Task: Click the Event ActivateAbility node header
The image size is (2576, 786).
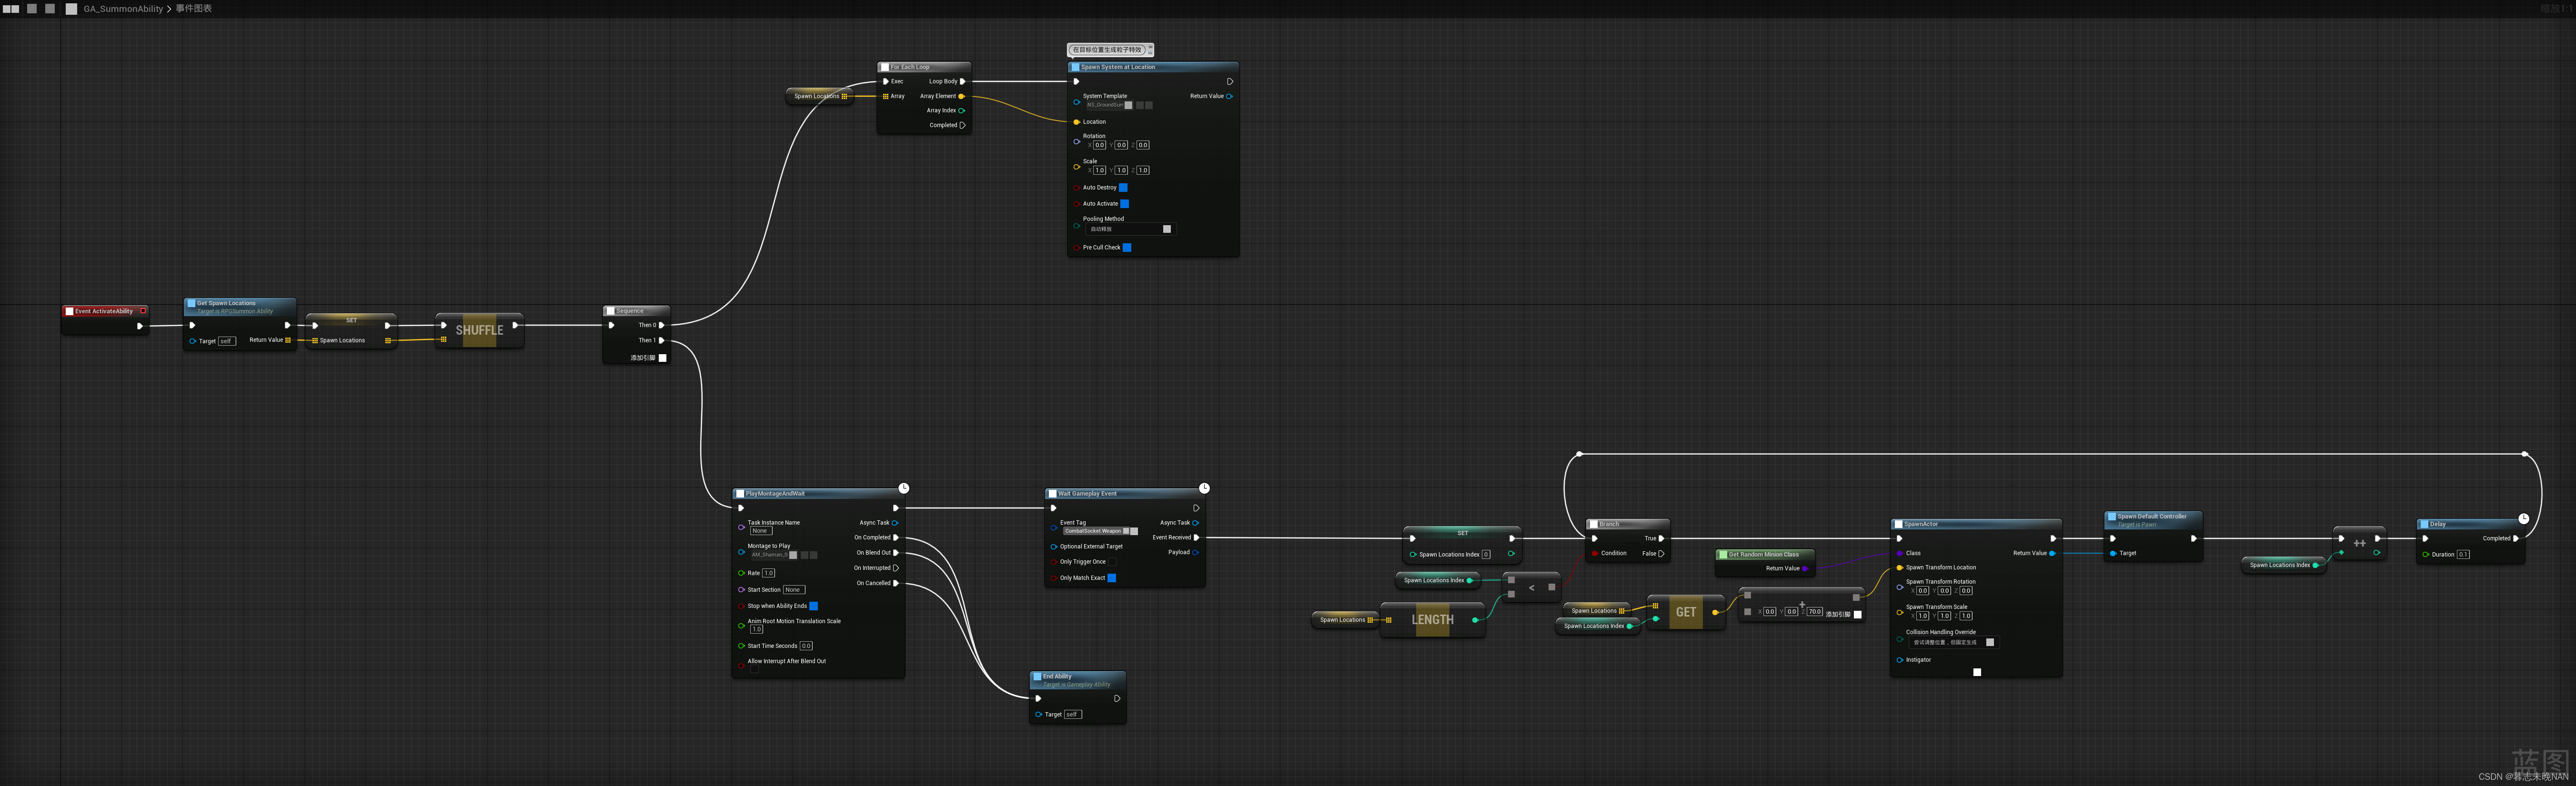Action: [104, 311]
